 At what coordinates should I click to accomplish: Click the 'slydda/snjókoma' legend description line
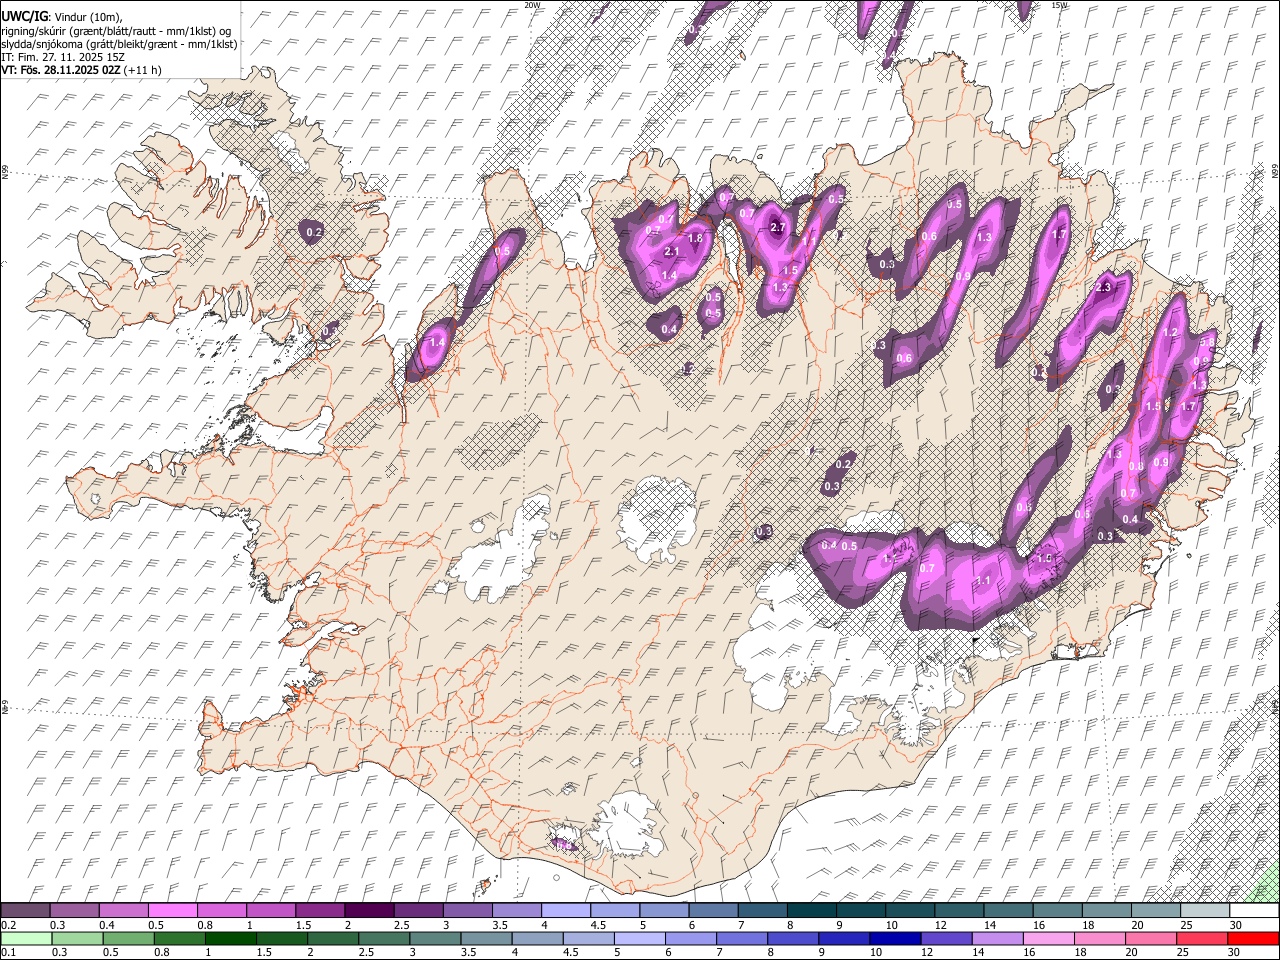click(119, 44)
